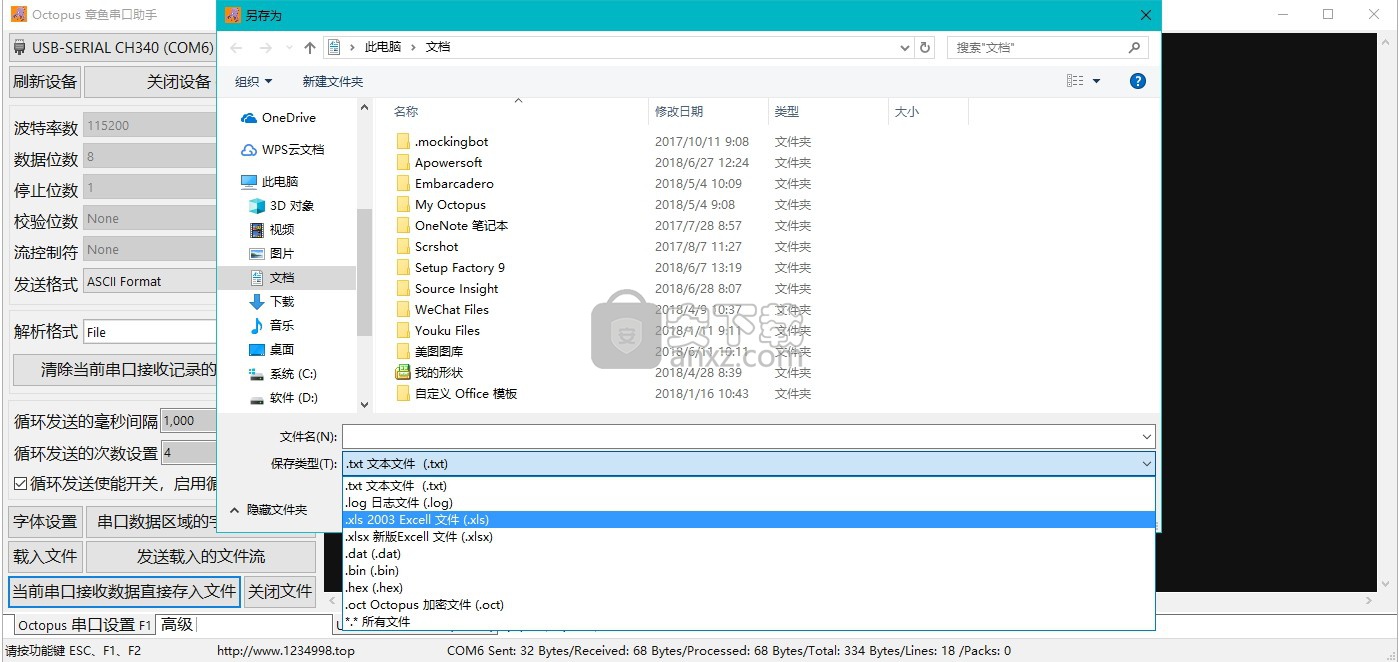The width and height of the screenshot is (1399, 662).
Task: Open the 发送格式 ASCII Format dropdown
Action: [150, 282]
